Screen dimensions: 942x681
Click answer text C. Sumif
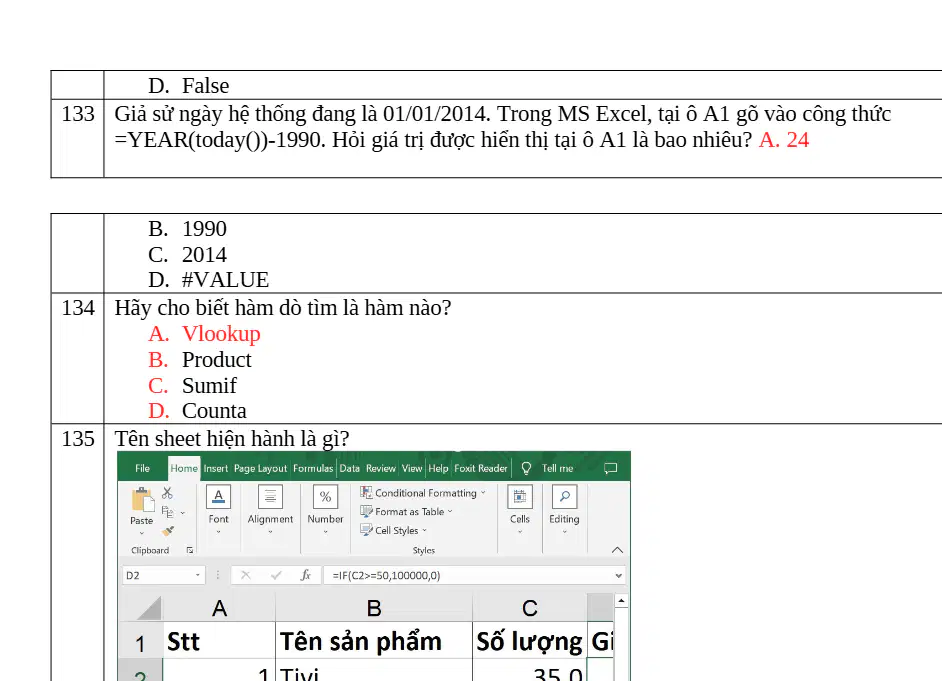pyautogui.click(x=192, y=386)
